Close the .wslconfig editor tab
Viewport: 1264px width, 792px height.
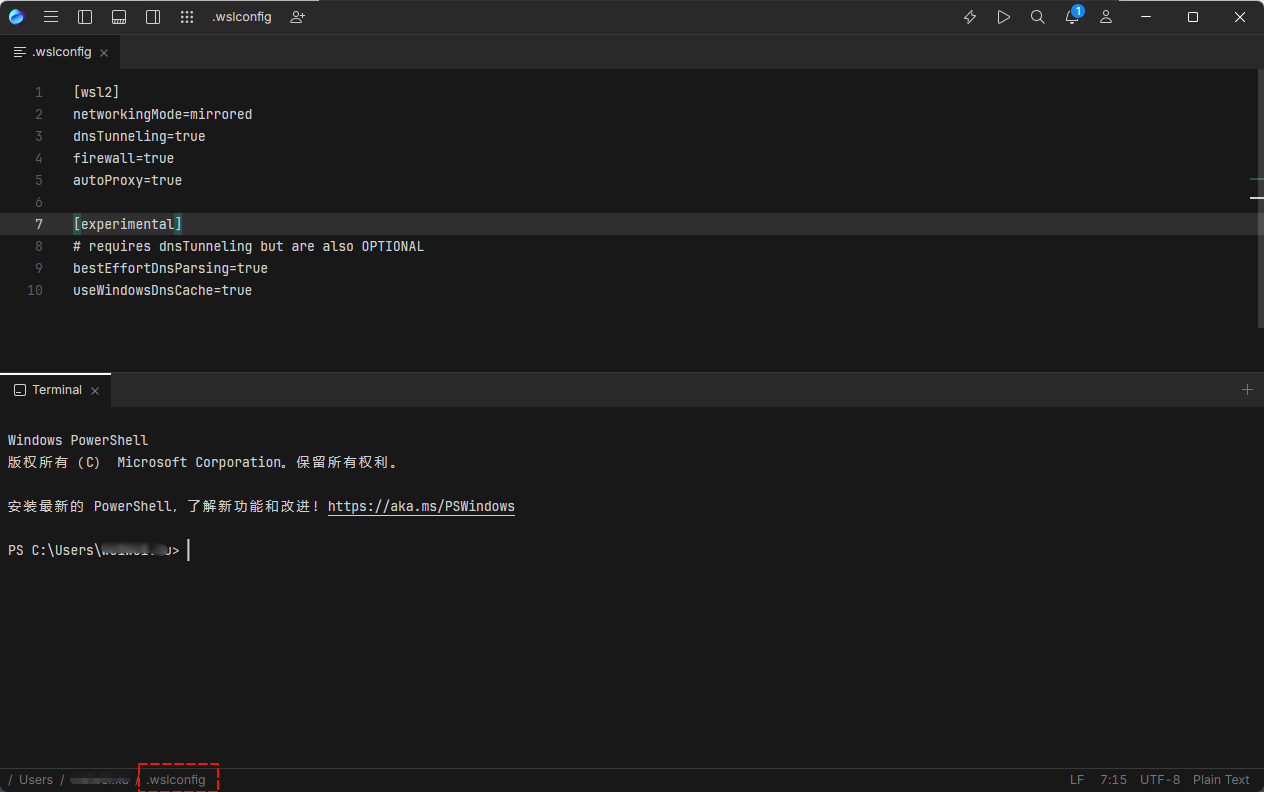point(104,53)
